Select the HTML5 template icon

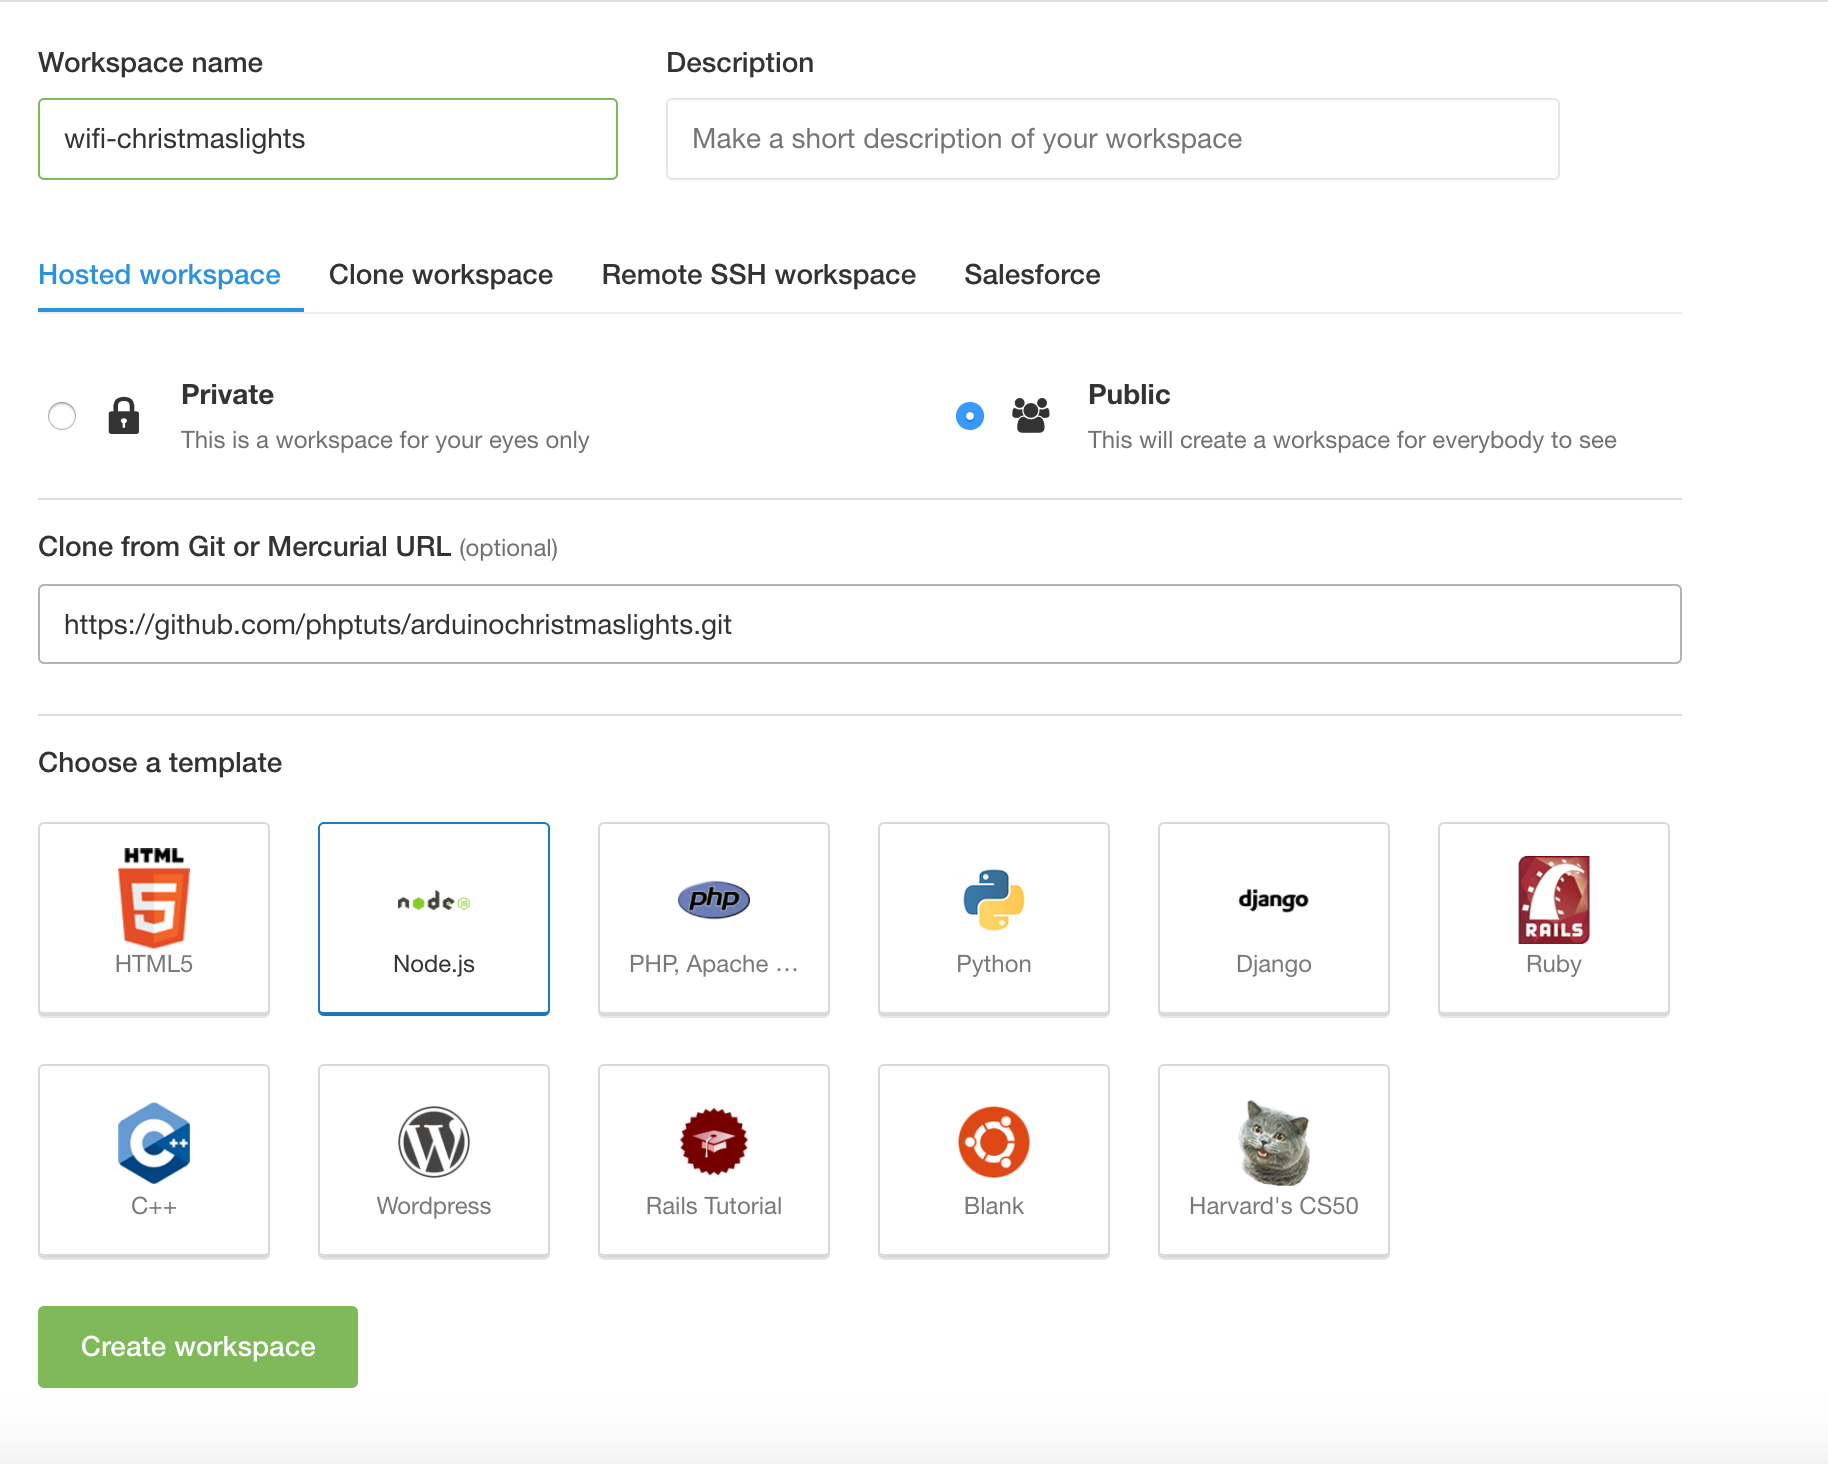(154, 897)
